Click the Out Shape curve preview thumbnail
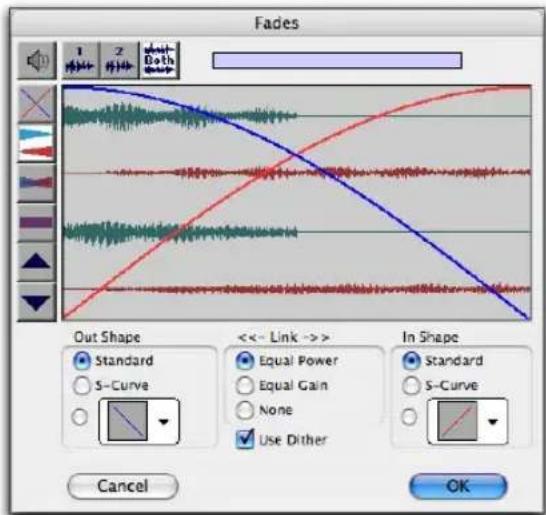Viewport: 546px width, 515px height. (x=127, y=421)
